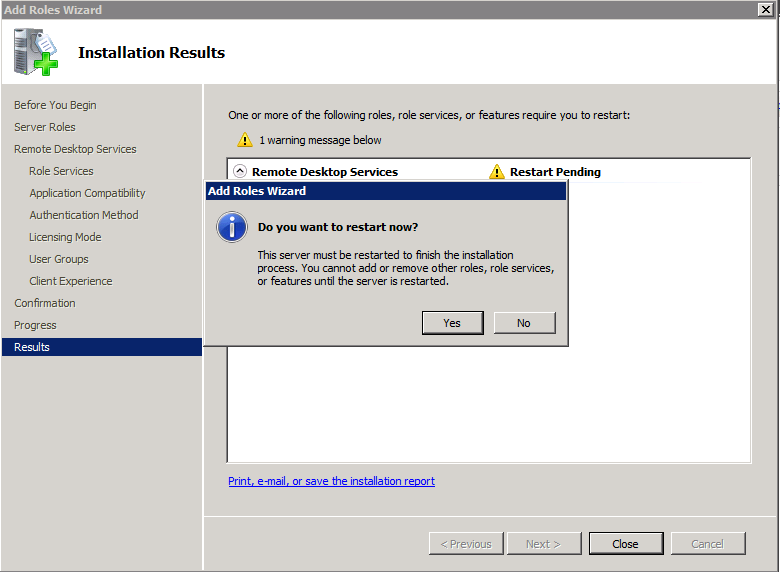This screenshot has width=780, height=572.
Task: Select the Progress step
Action: pos(35,325)
